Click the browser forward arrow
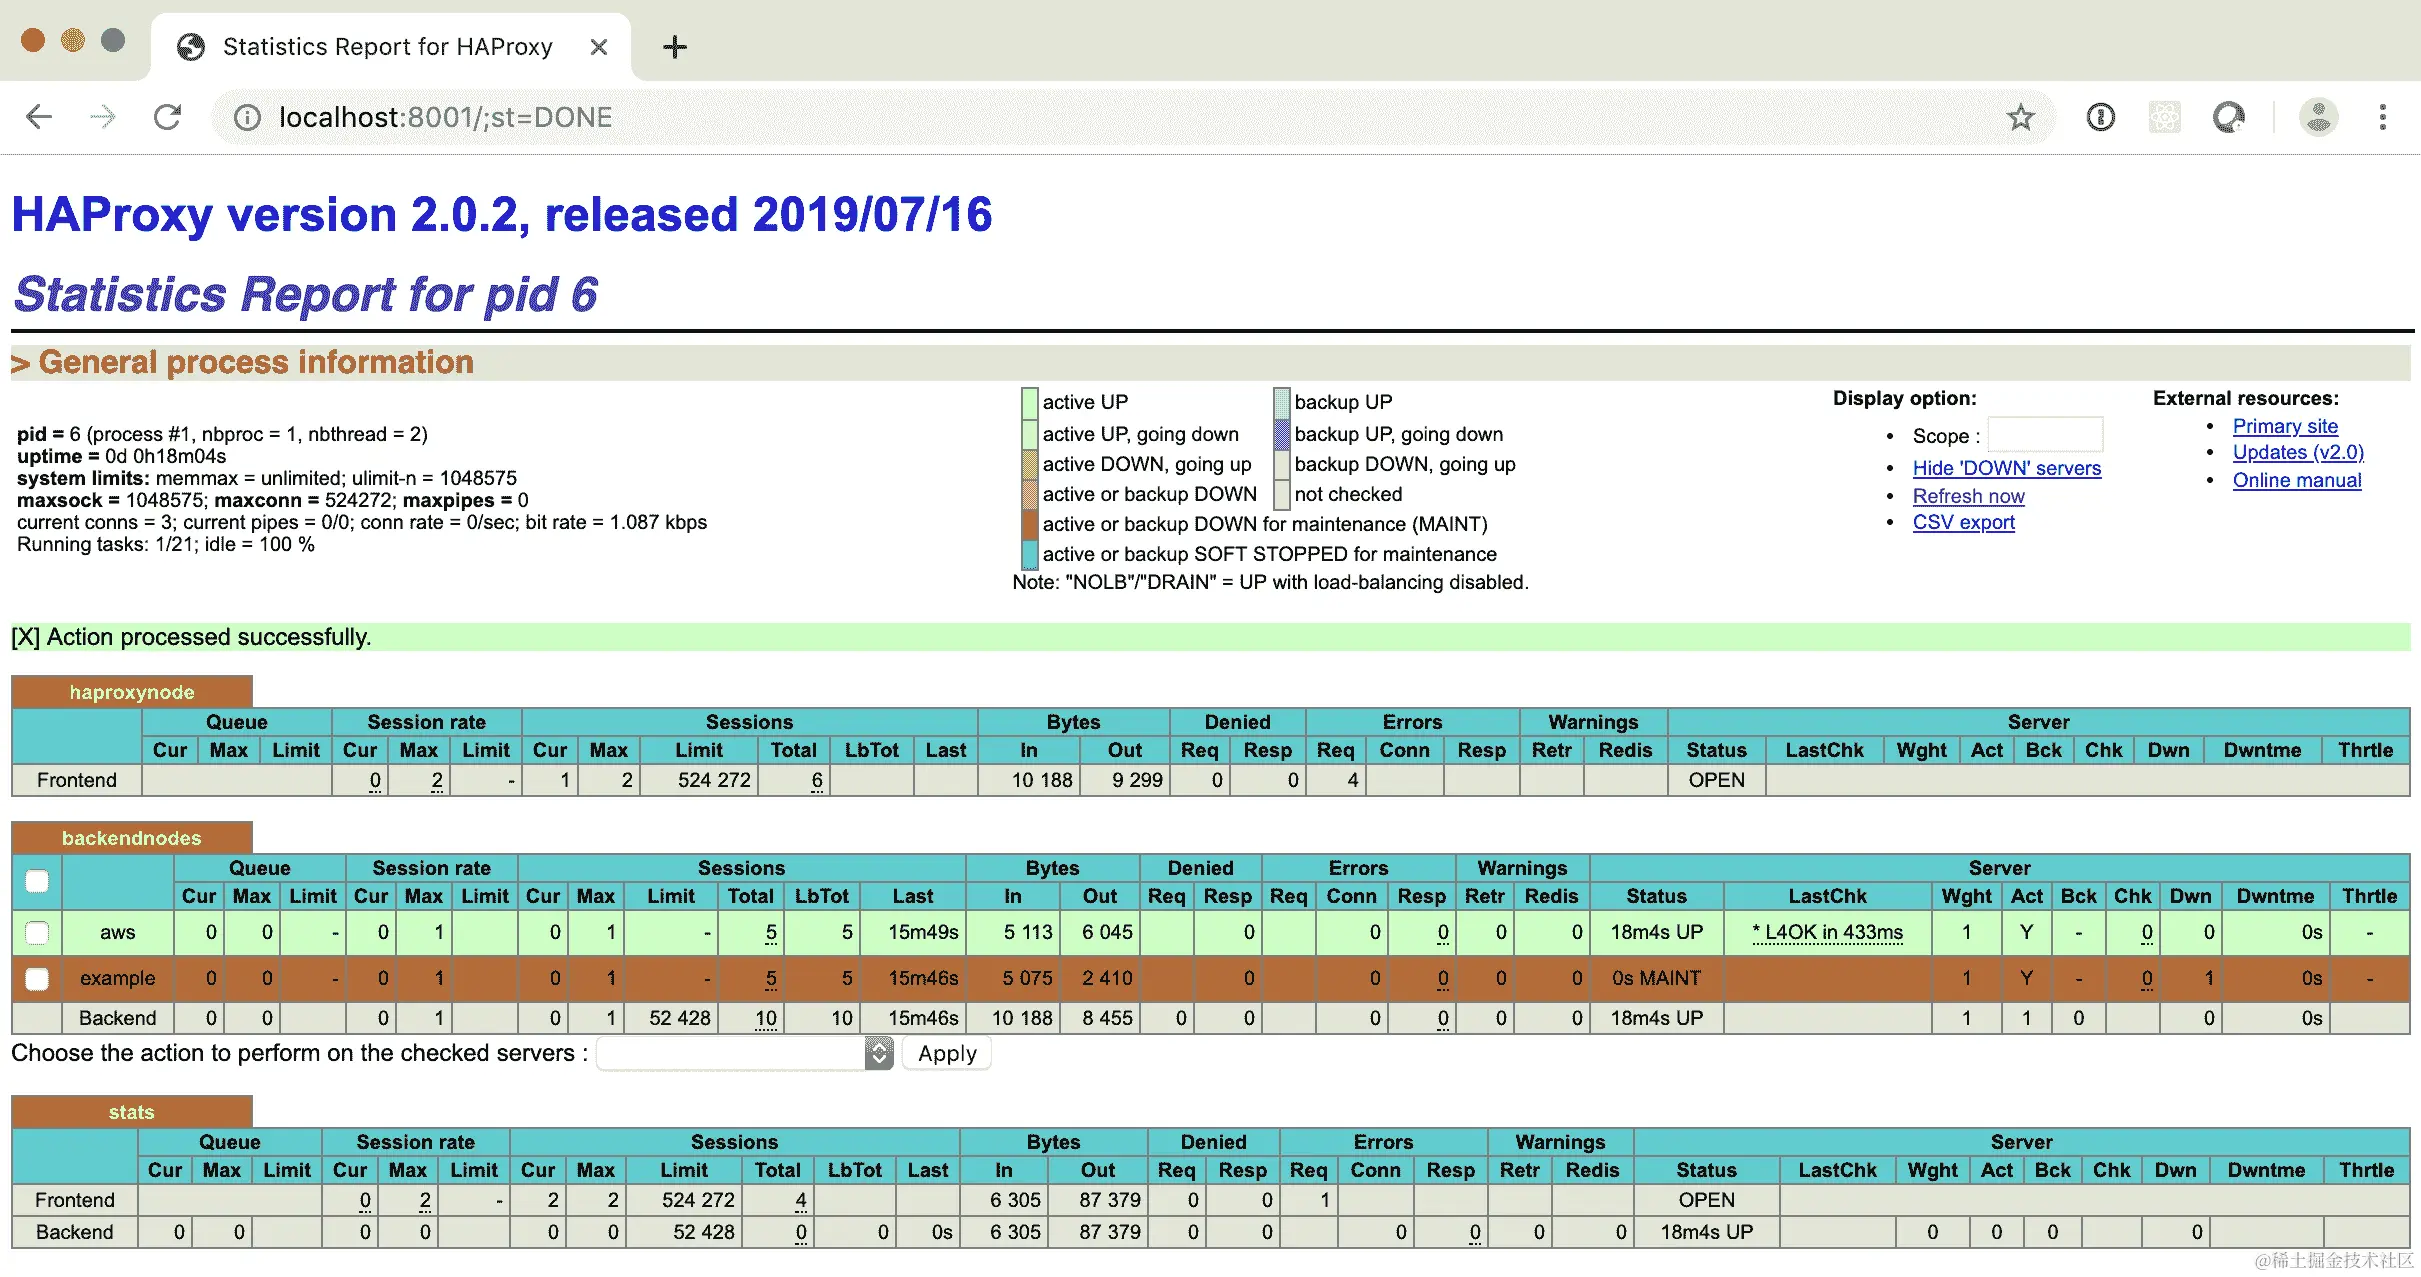 (103, 117)
